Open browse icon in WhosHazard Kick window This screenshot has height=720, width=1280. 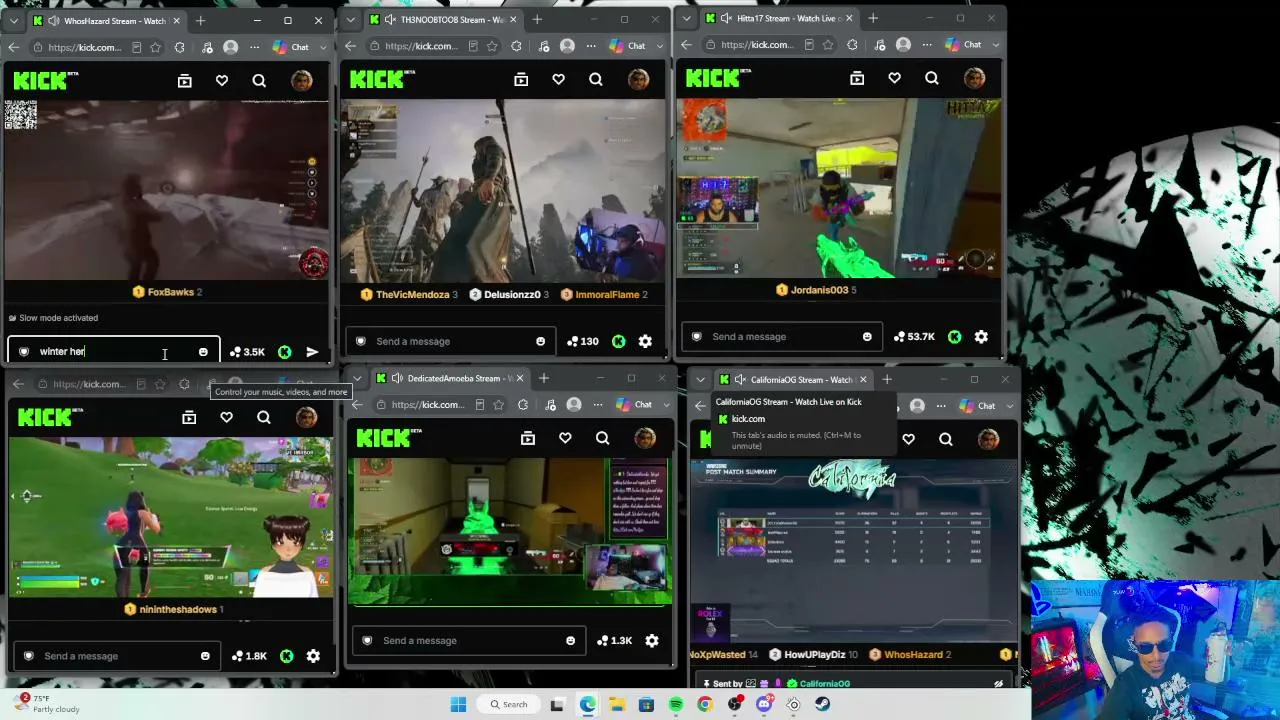(x=185, y=81)
